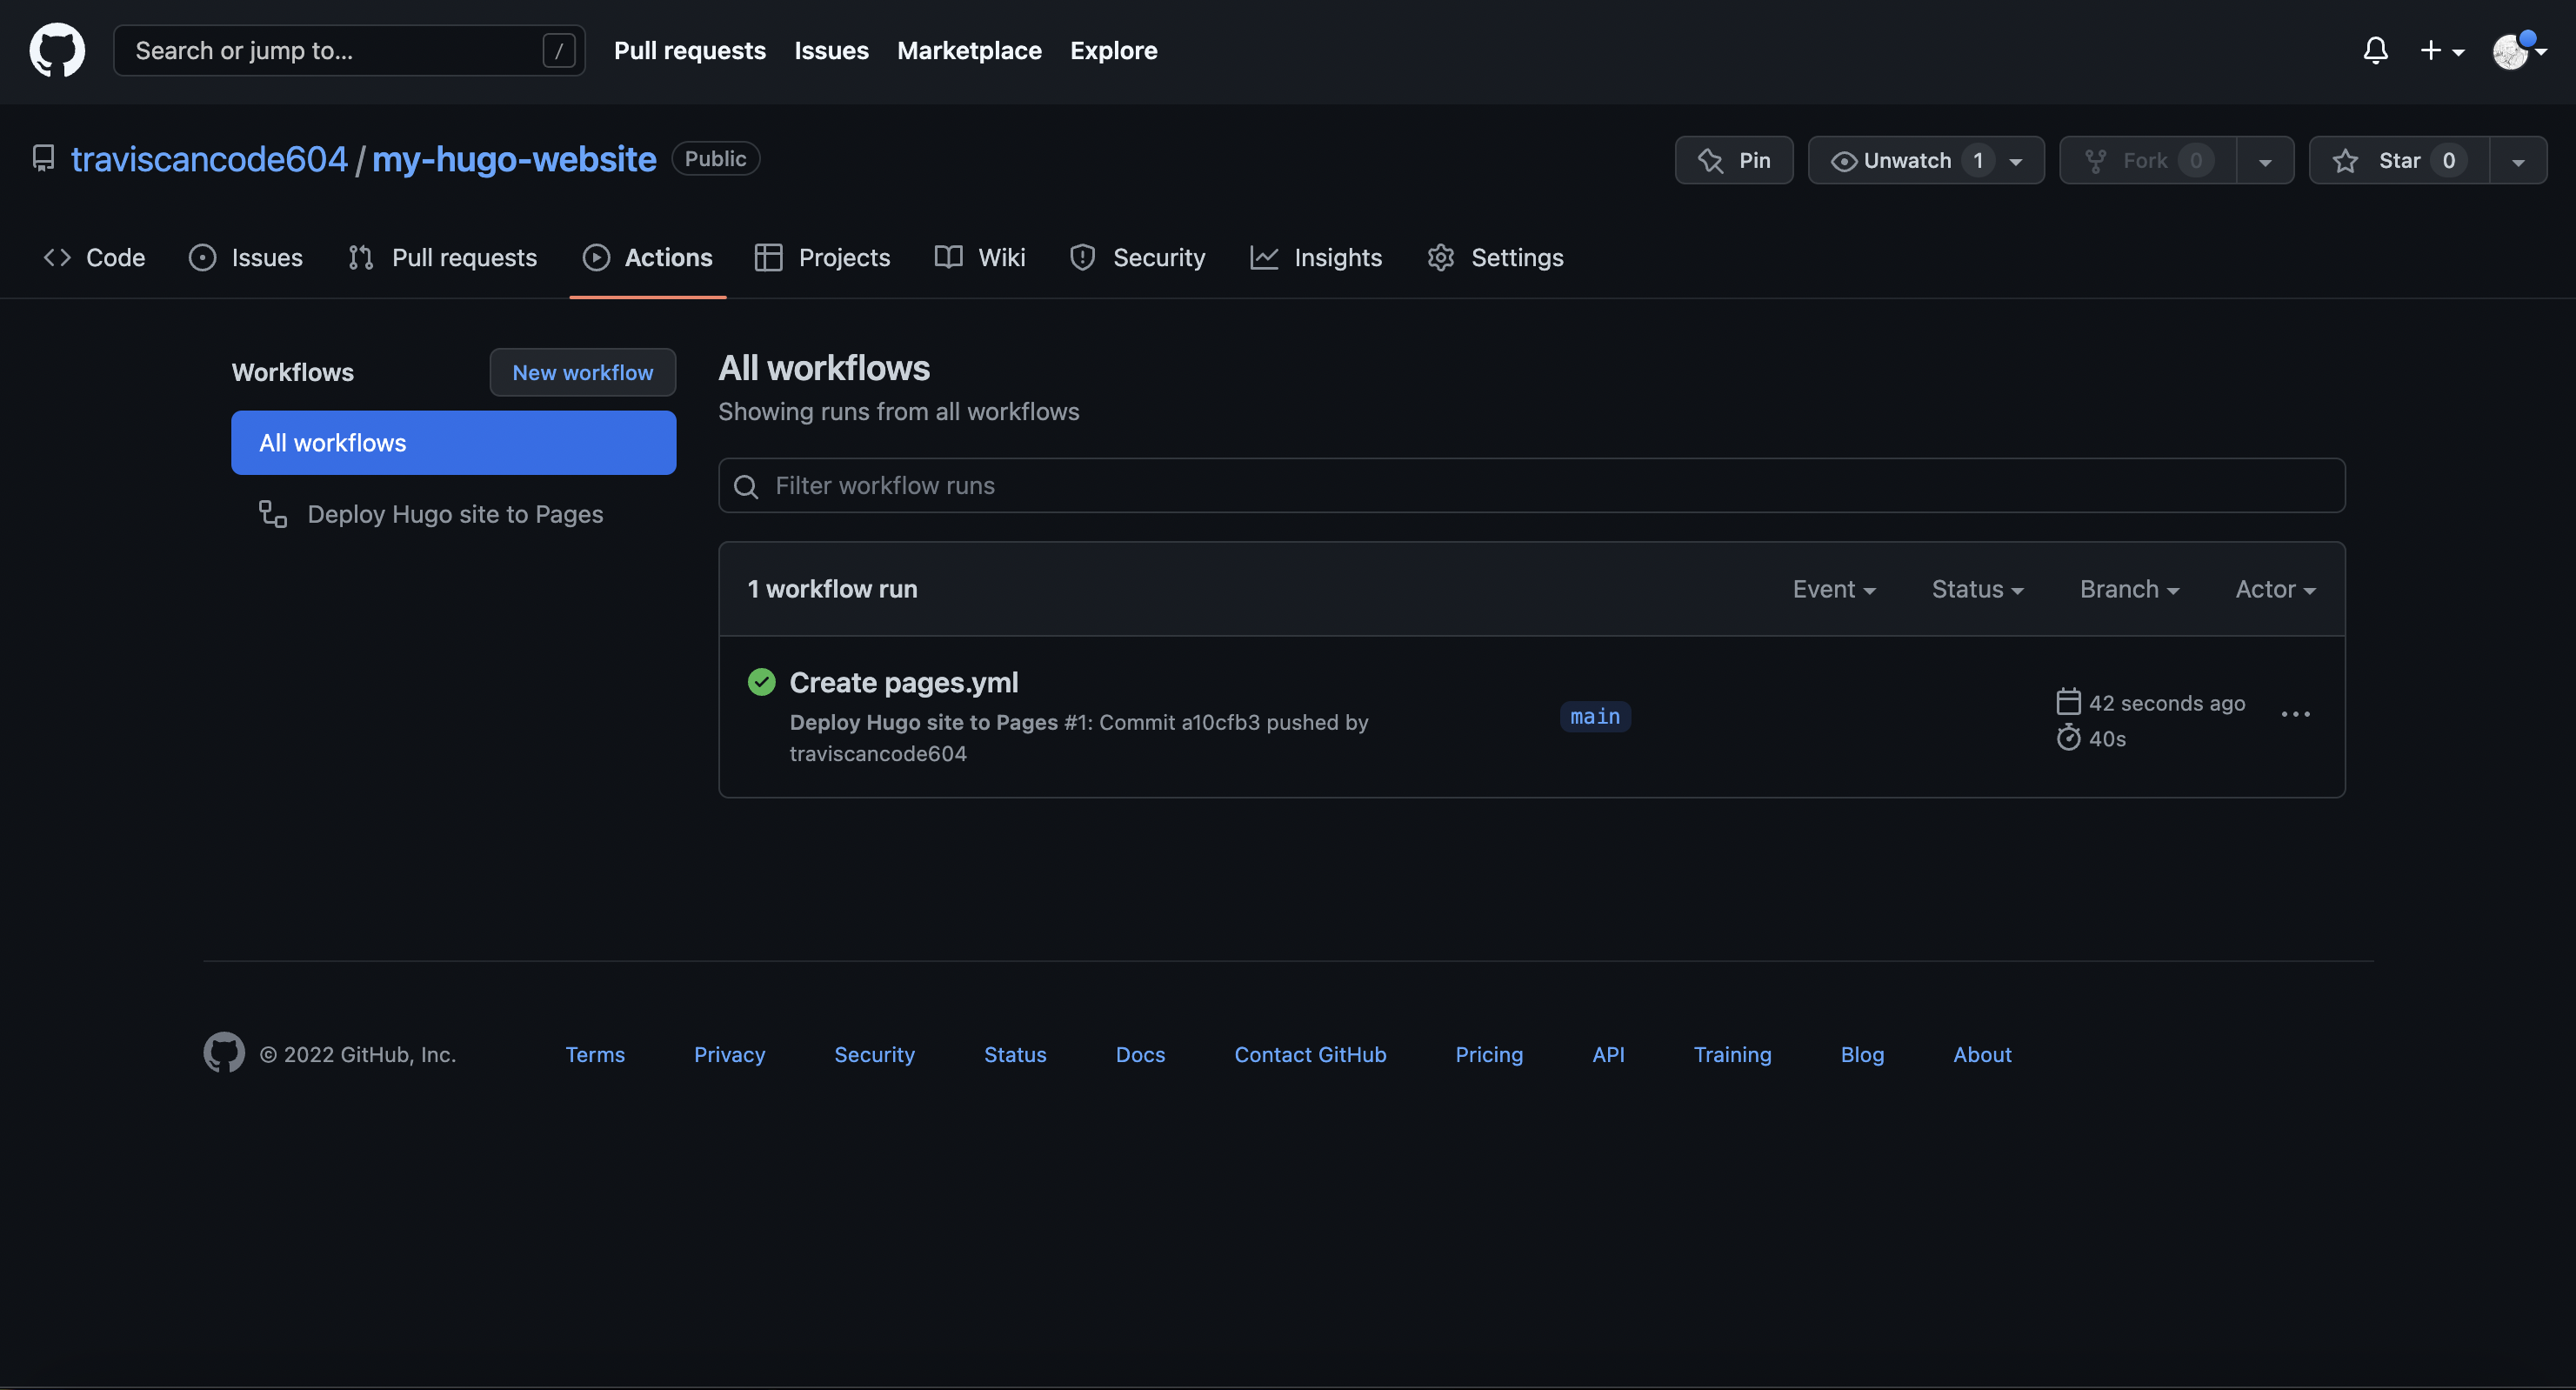
Task: Open the Docs footer link
Action: [1140, 1054]
